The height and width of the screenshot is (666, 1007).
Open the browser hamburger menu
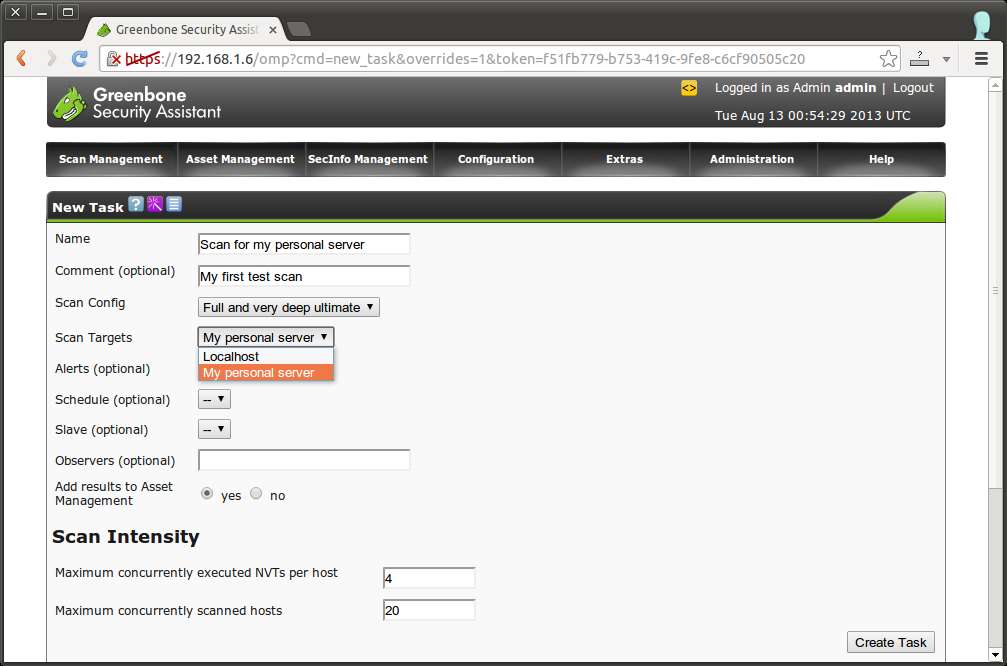coord(981,58)
